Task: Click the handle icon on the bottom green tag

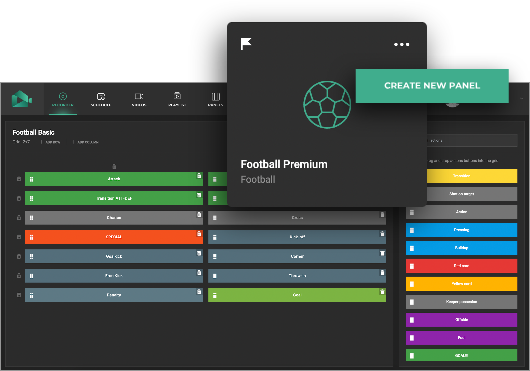Action: tap(412, 355)
